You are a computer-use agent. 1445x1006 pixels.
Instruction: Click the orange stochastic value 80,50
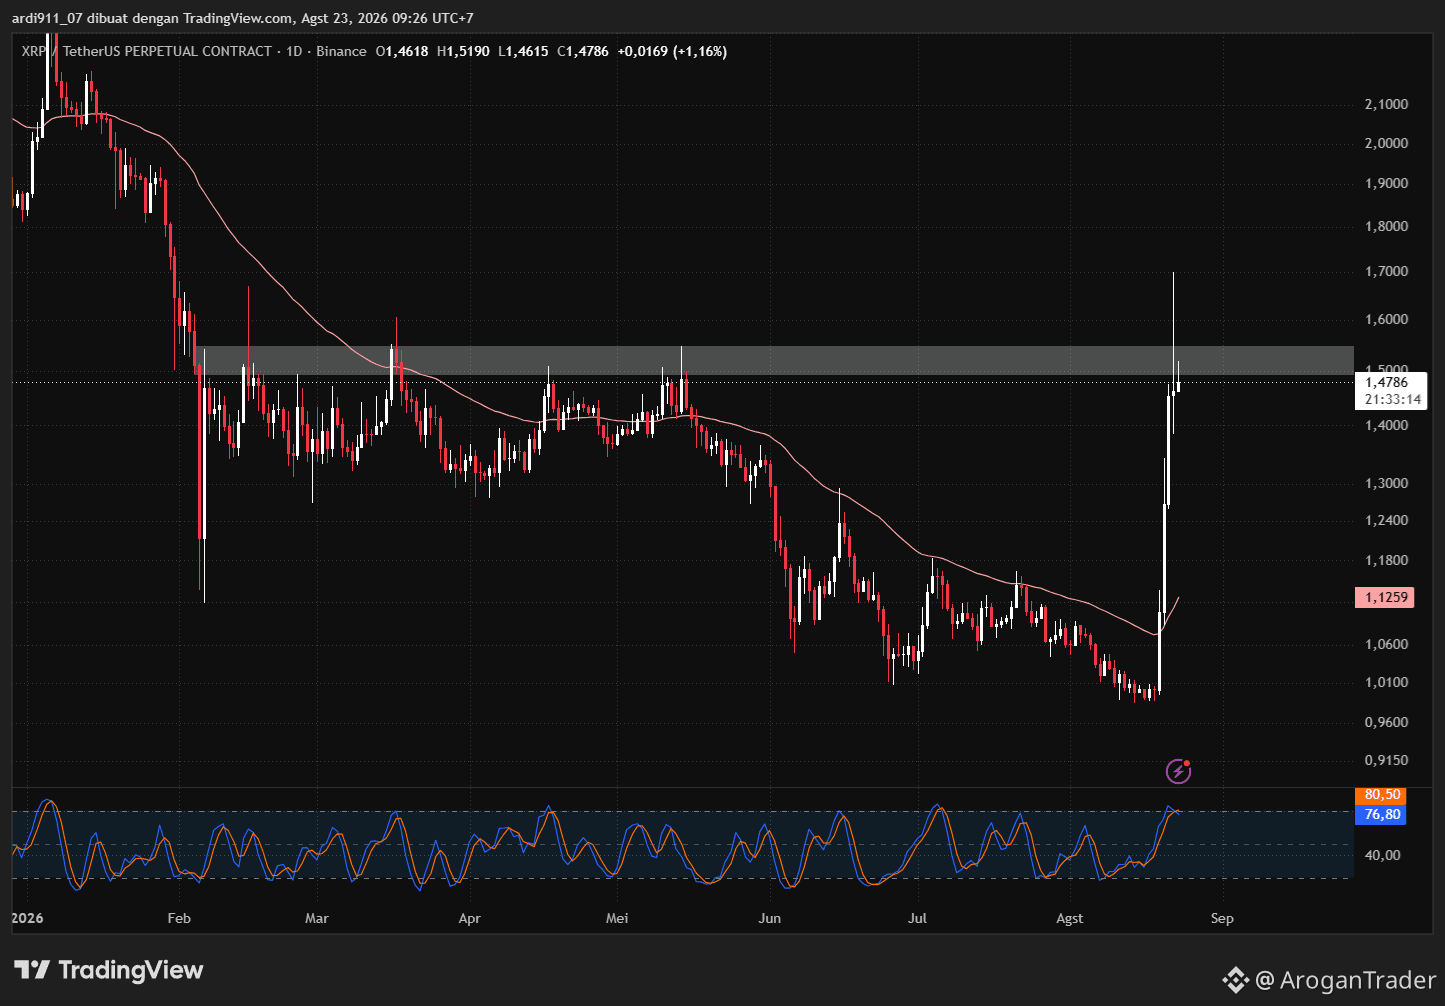click(1381, 795)
